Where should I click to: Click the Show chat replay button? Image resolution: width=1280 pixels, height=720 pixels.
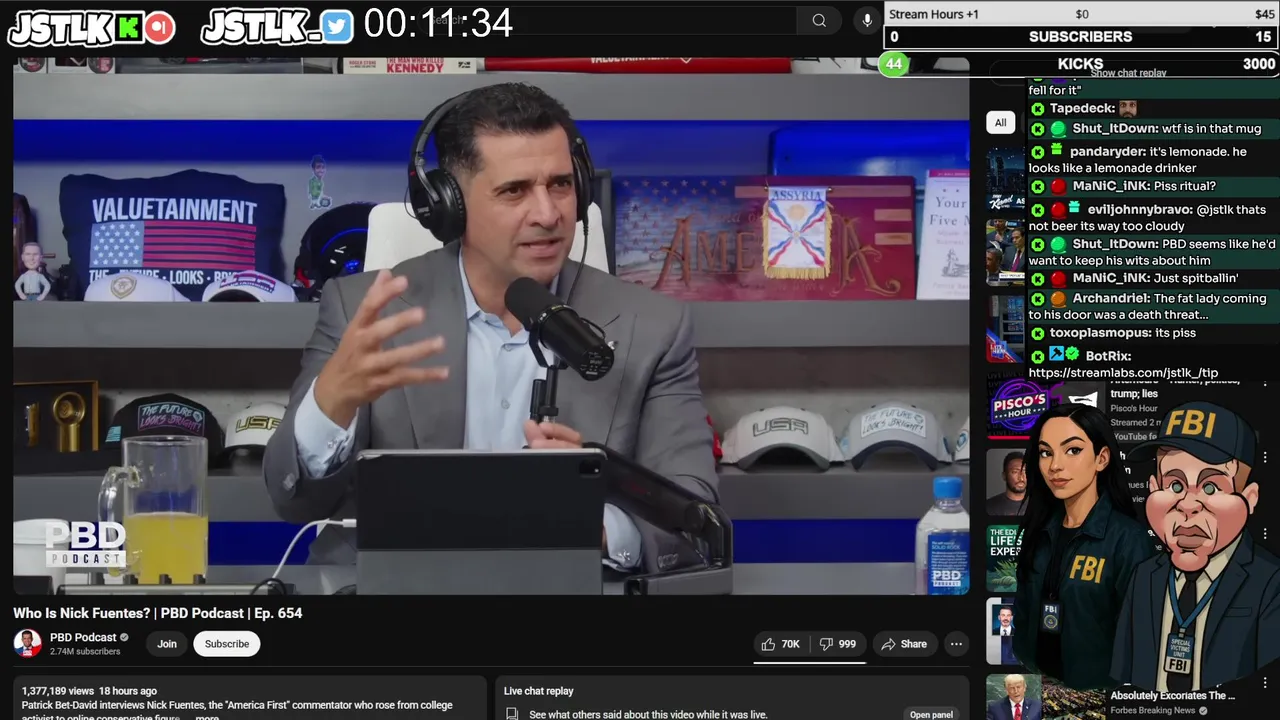[x=1128, y=73]
